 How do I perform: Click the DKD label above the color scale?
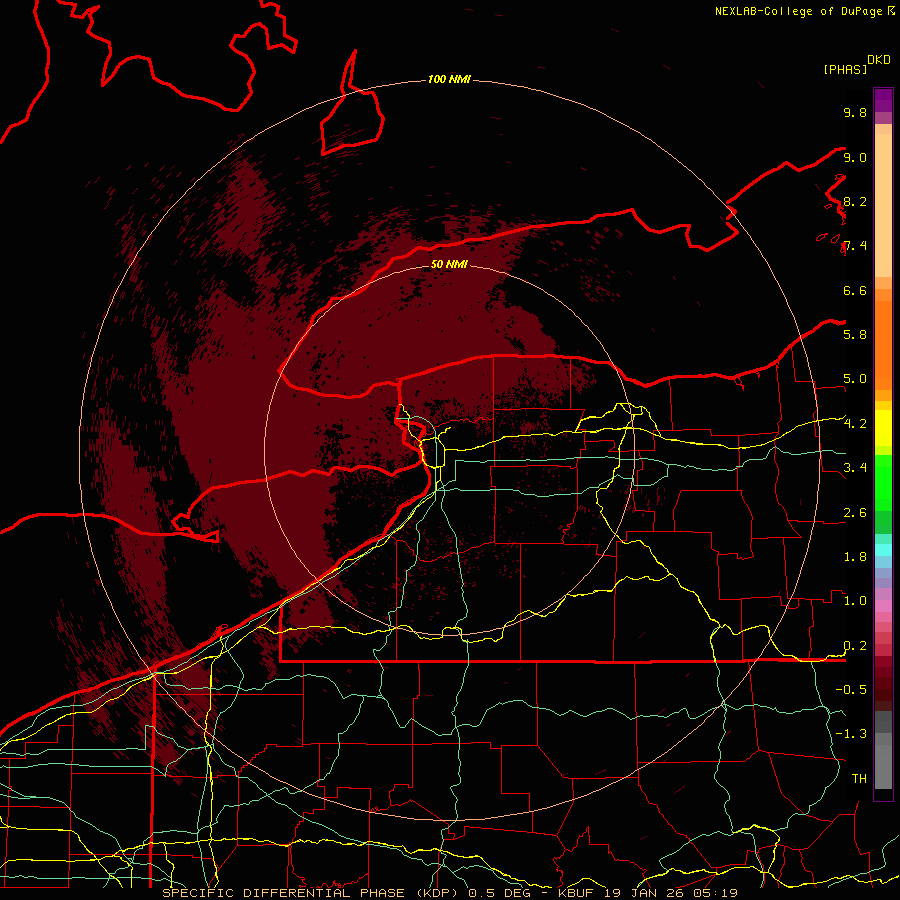[879, 60]
